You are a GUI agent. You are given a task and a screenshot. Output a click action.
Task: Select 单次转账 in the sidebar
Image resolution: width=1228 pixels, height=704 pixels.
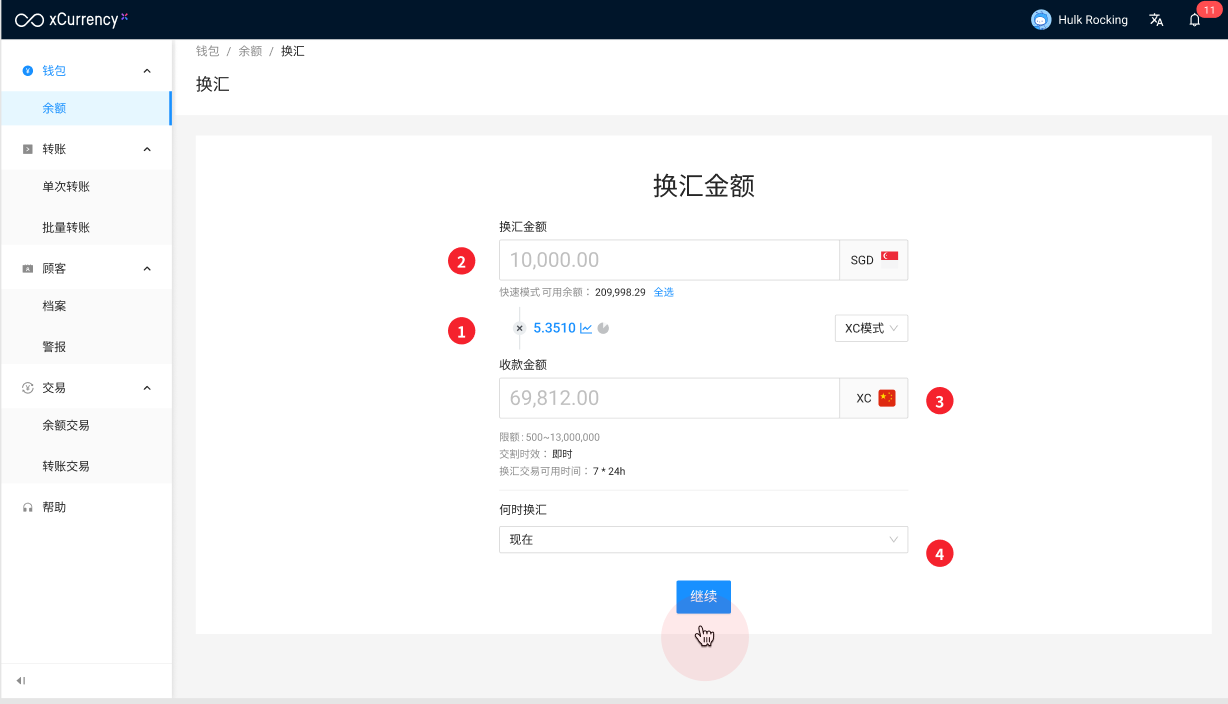[x=66, y=187]
